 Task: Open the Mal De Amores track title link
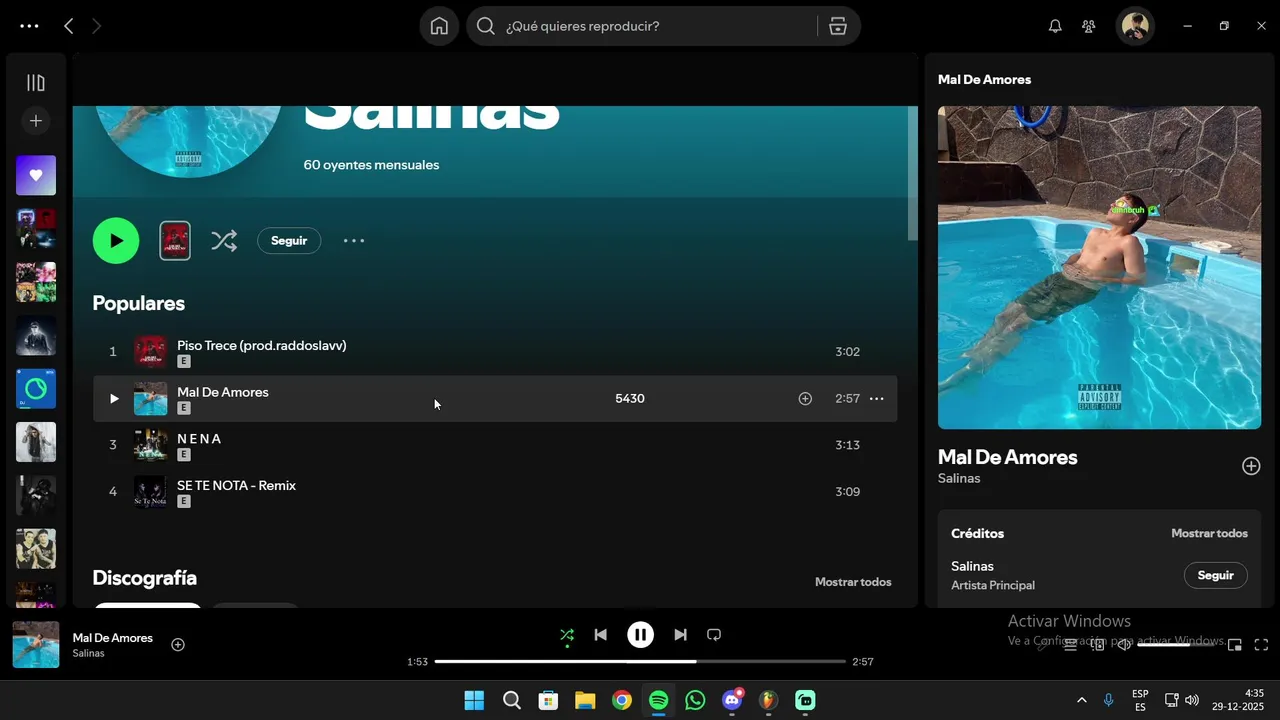point(223,392)
